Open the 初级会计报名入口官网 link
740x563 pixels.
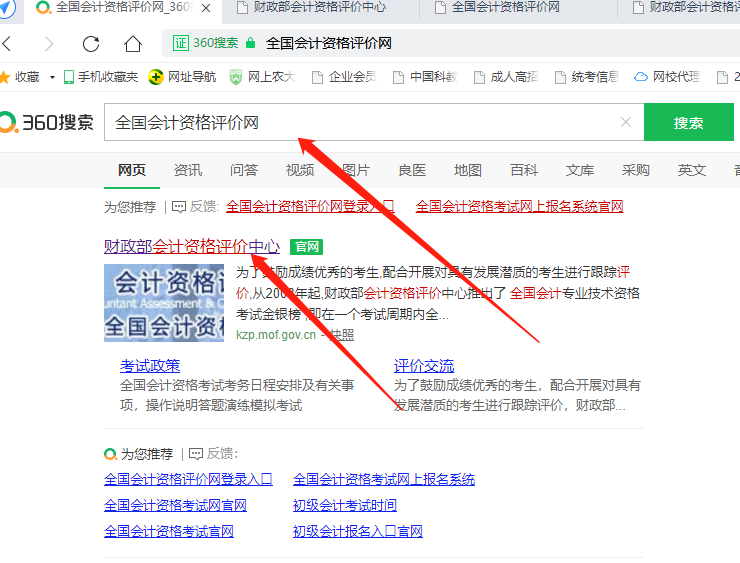[x=358, y=531]
